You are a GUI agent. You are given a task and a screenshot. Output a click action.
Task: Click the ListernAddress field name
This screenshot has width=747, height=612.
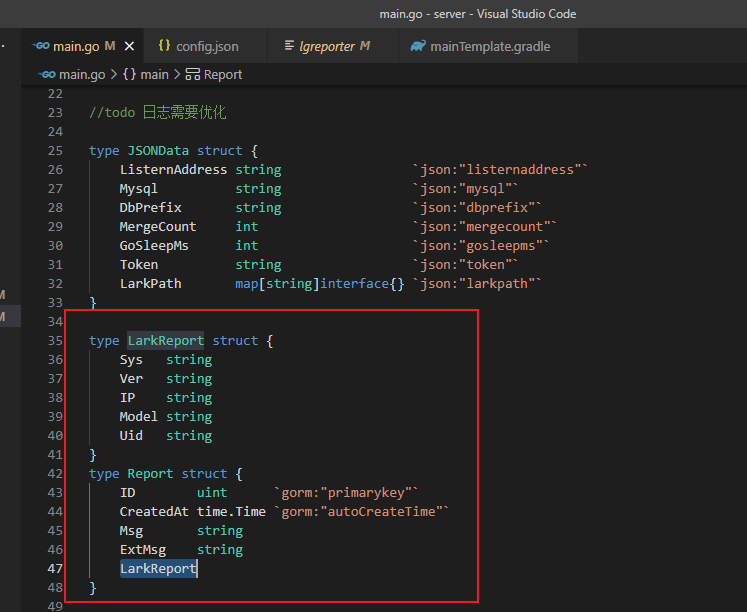[x=173, y=170]
